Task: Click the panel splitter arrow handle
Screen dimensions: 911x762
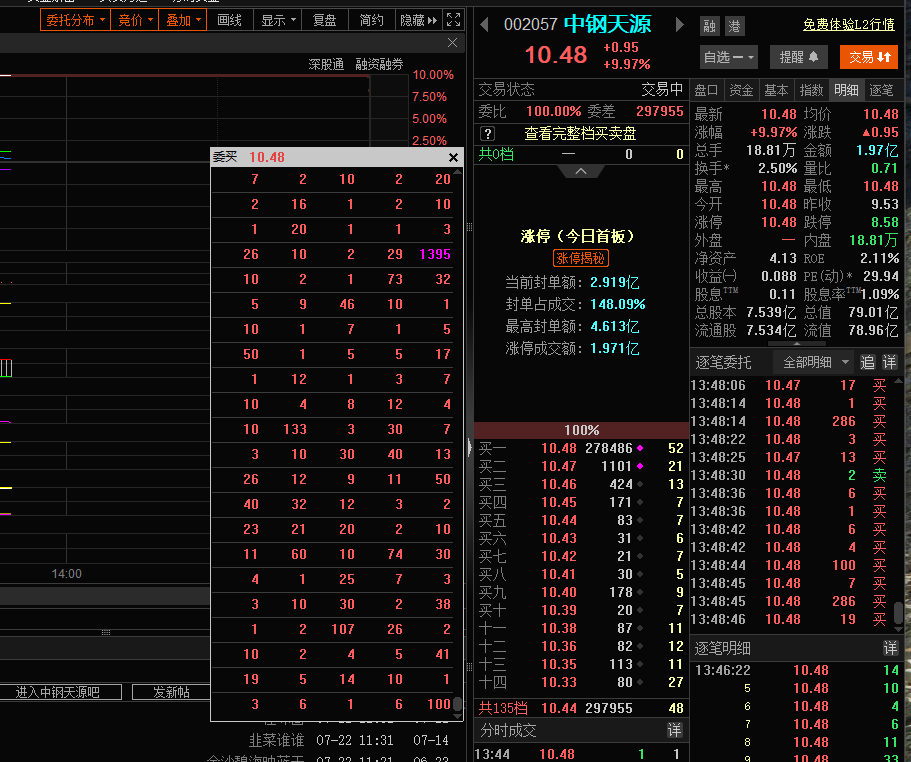Action: [x=469, y=447]
